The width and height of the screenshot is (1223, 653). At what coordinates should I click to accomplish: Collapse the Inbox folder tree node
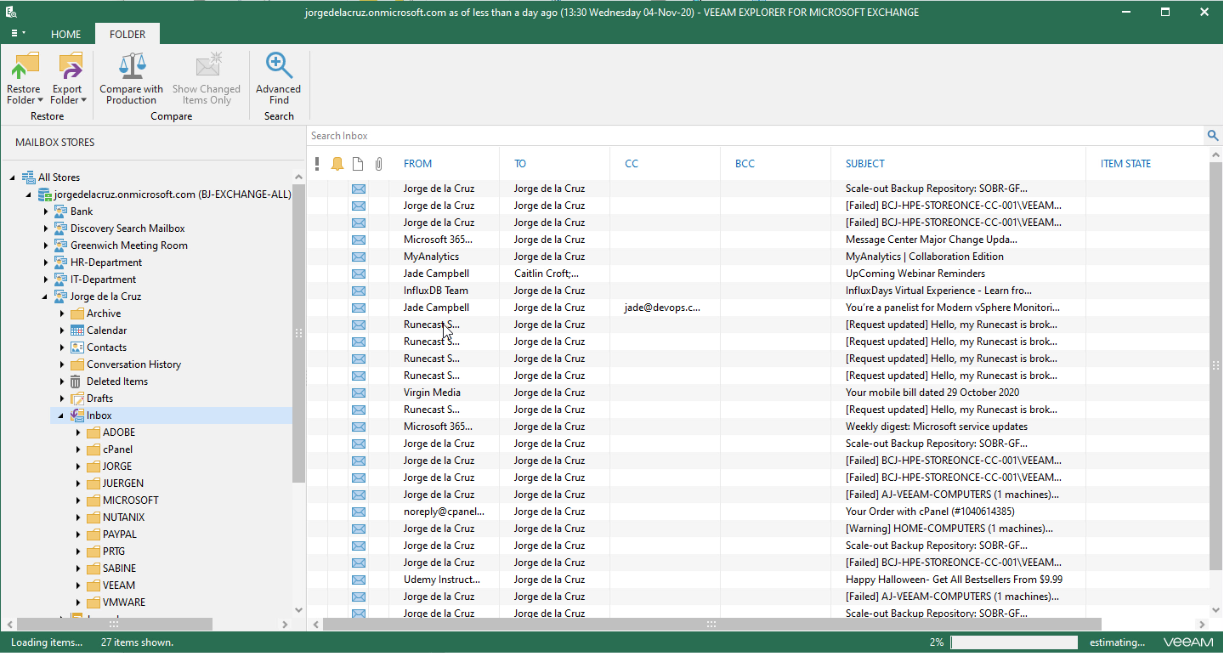(x=62, y=416)
